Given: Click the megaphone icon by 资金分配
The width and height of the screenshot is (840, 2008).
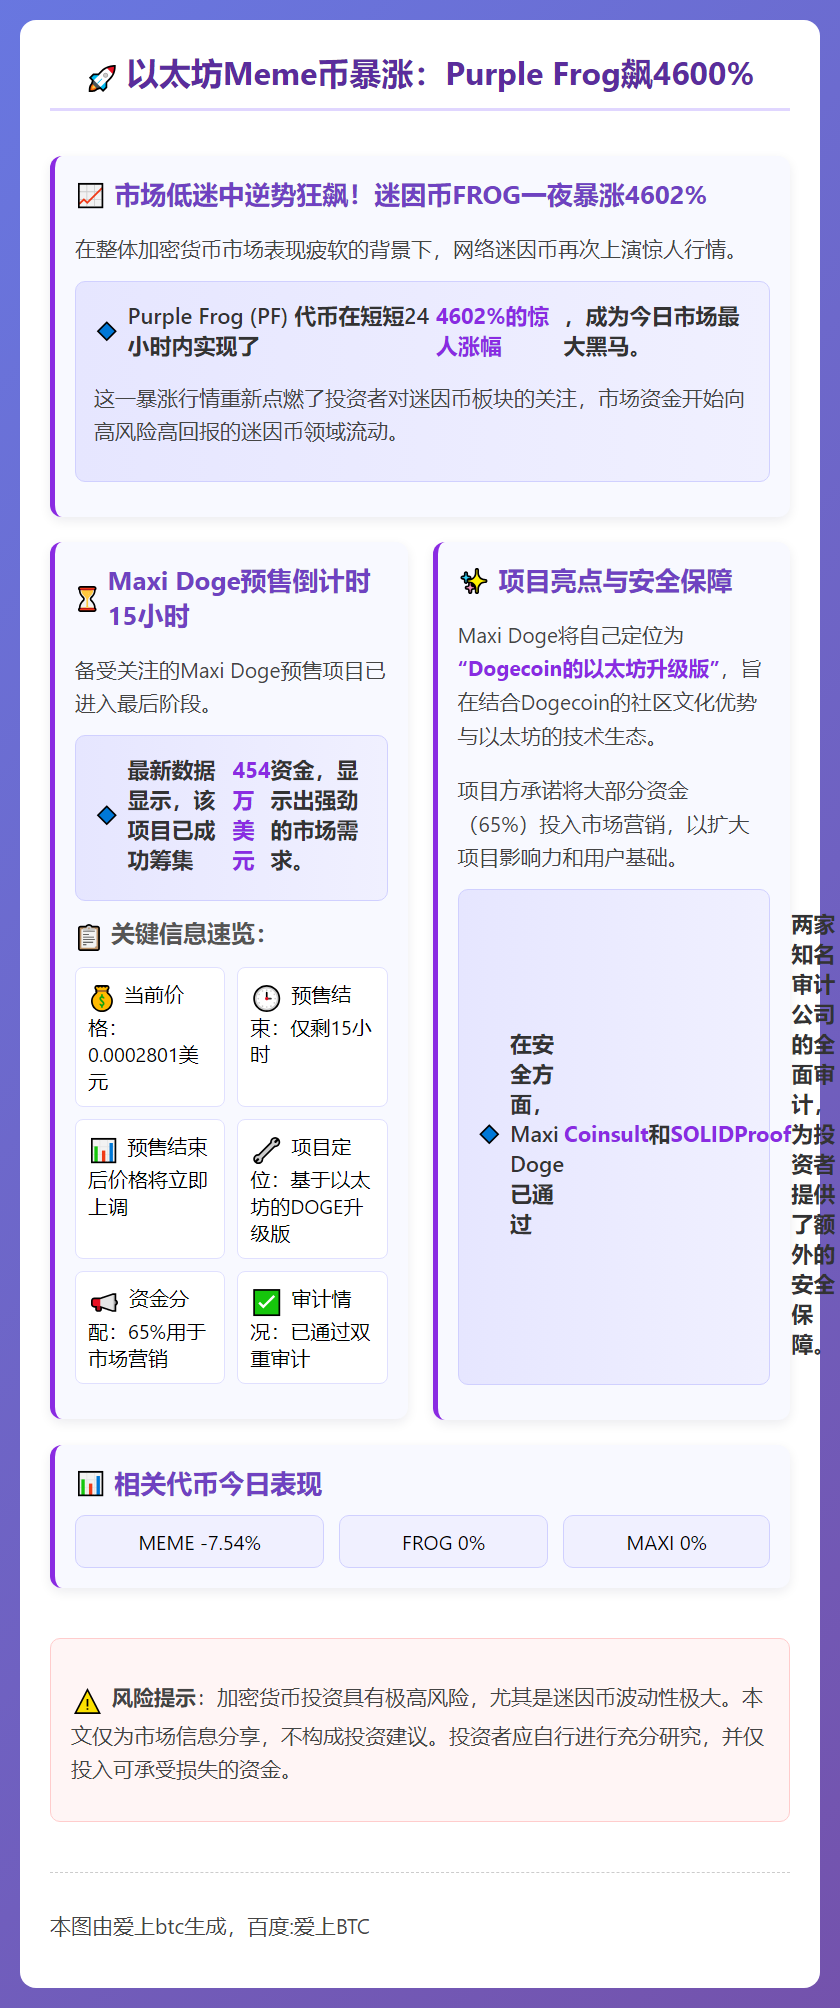Looking at the screenshot, I should (x=104, y=1301).
